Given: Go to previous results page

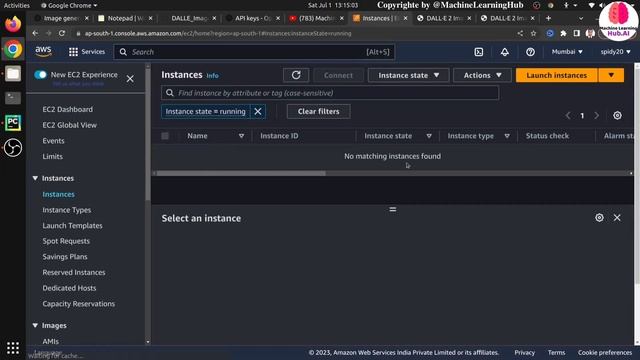Looking at the screenshot, I should pyautogui.click(x=568, y=116).
